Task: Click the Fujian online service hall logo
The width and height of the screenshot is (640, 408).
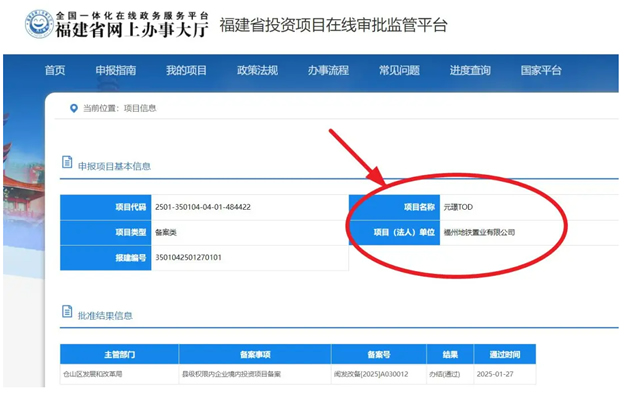Action: pos(39,24)
